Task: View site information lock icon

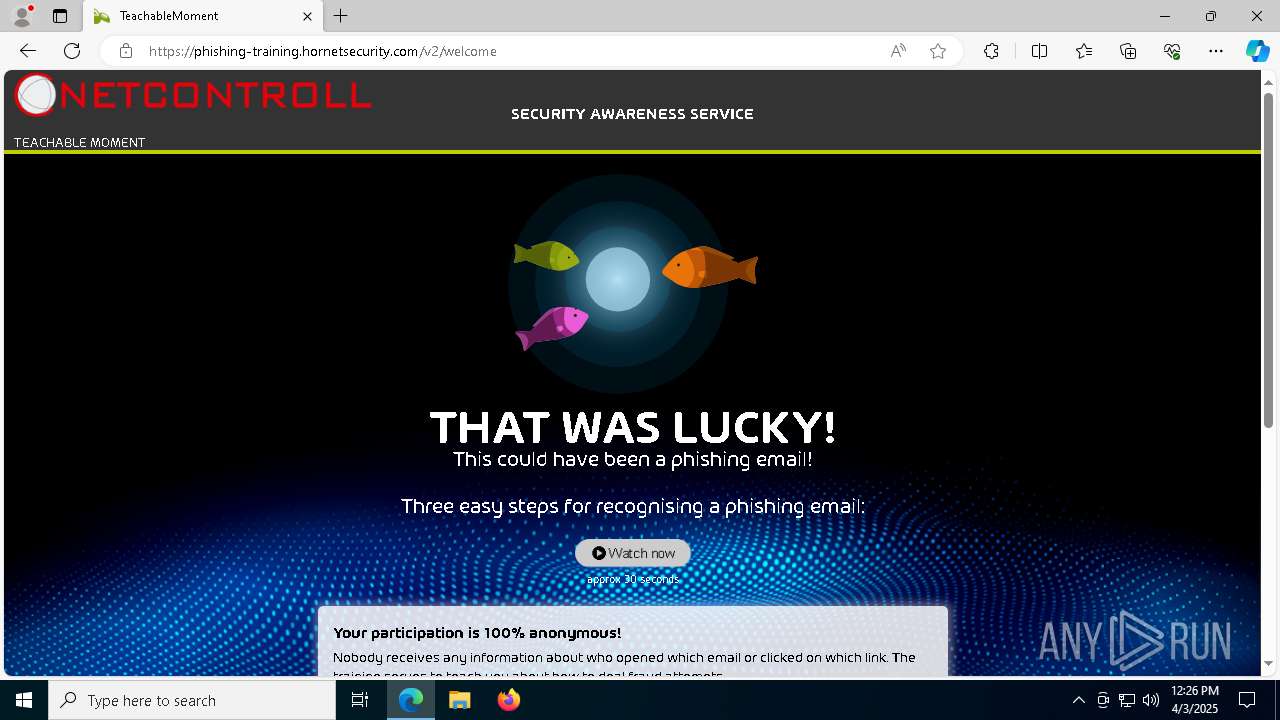Action: [126, 51]
